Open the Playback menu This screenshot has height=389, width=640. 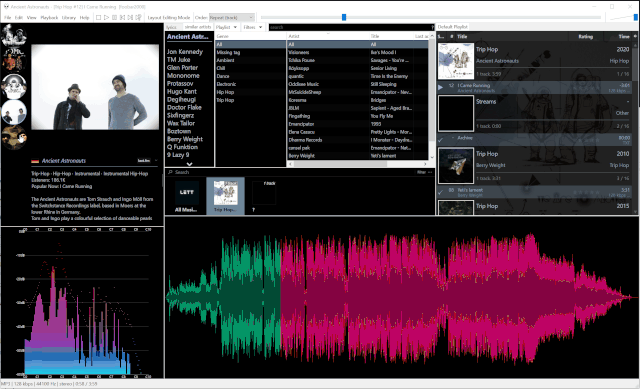[x=49, y=18]
